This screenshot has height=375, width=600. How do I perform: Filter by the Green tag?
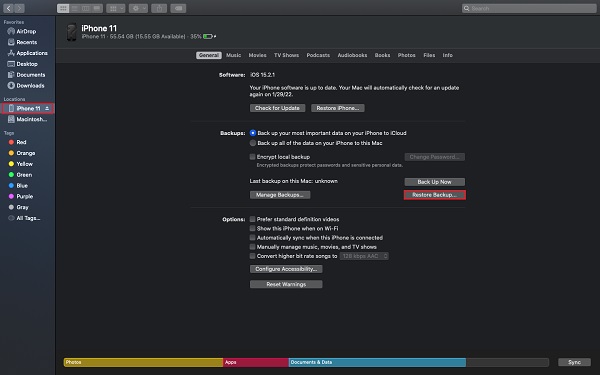(24, 174)
